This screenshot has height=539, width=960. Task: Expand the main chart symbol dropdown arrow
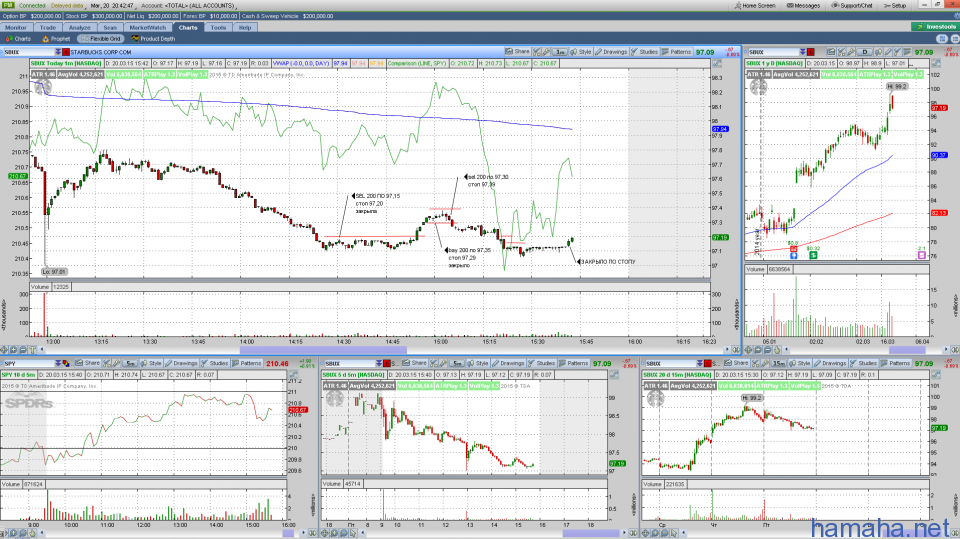click(58, 52)
